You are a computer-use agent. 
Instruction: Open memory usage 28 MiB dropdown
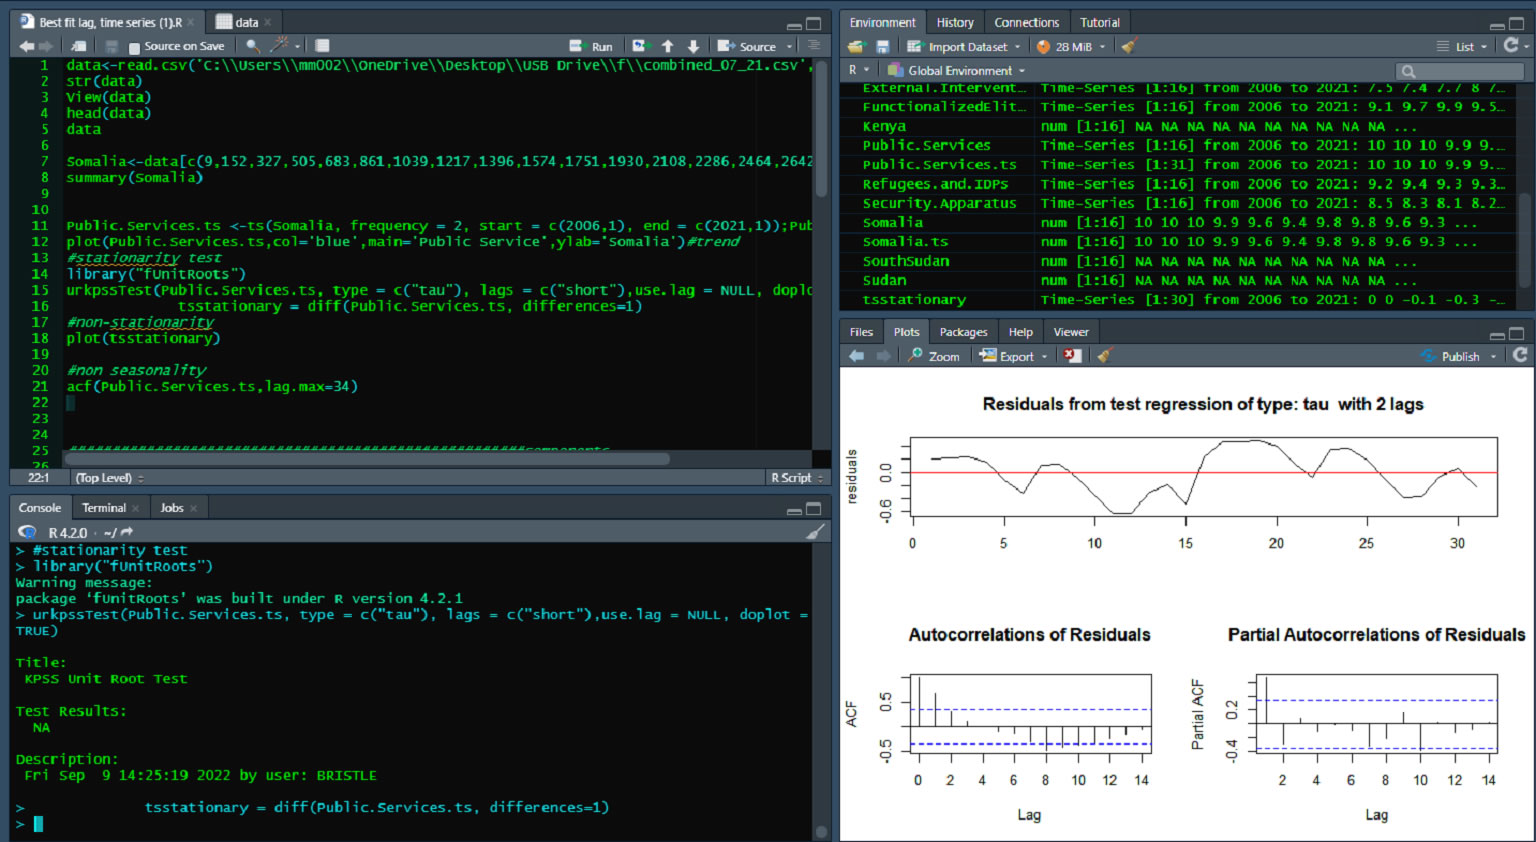[x=1071, y=46]
